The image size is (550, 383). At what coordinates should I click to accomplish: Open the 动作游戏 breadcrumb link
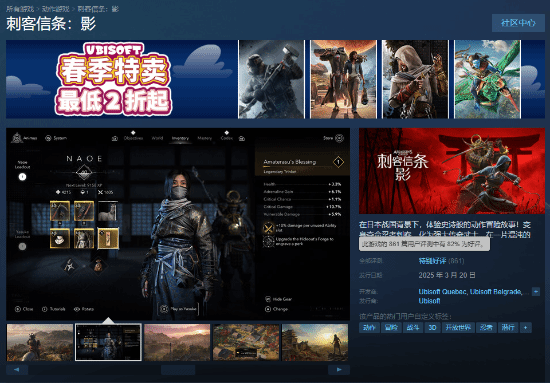pyautogui.click(x=55, y=9)
